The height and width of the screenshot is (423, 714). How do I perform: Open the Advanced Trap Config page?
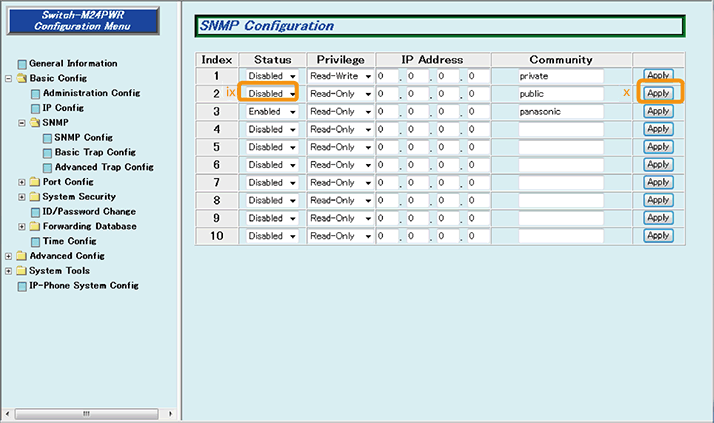[x=104, y=167]
